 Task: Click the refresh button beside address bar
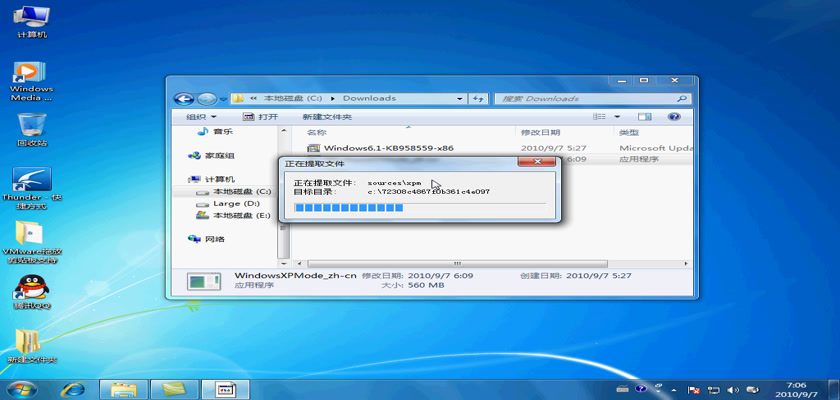tap(478, 99)
